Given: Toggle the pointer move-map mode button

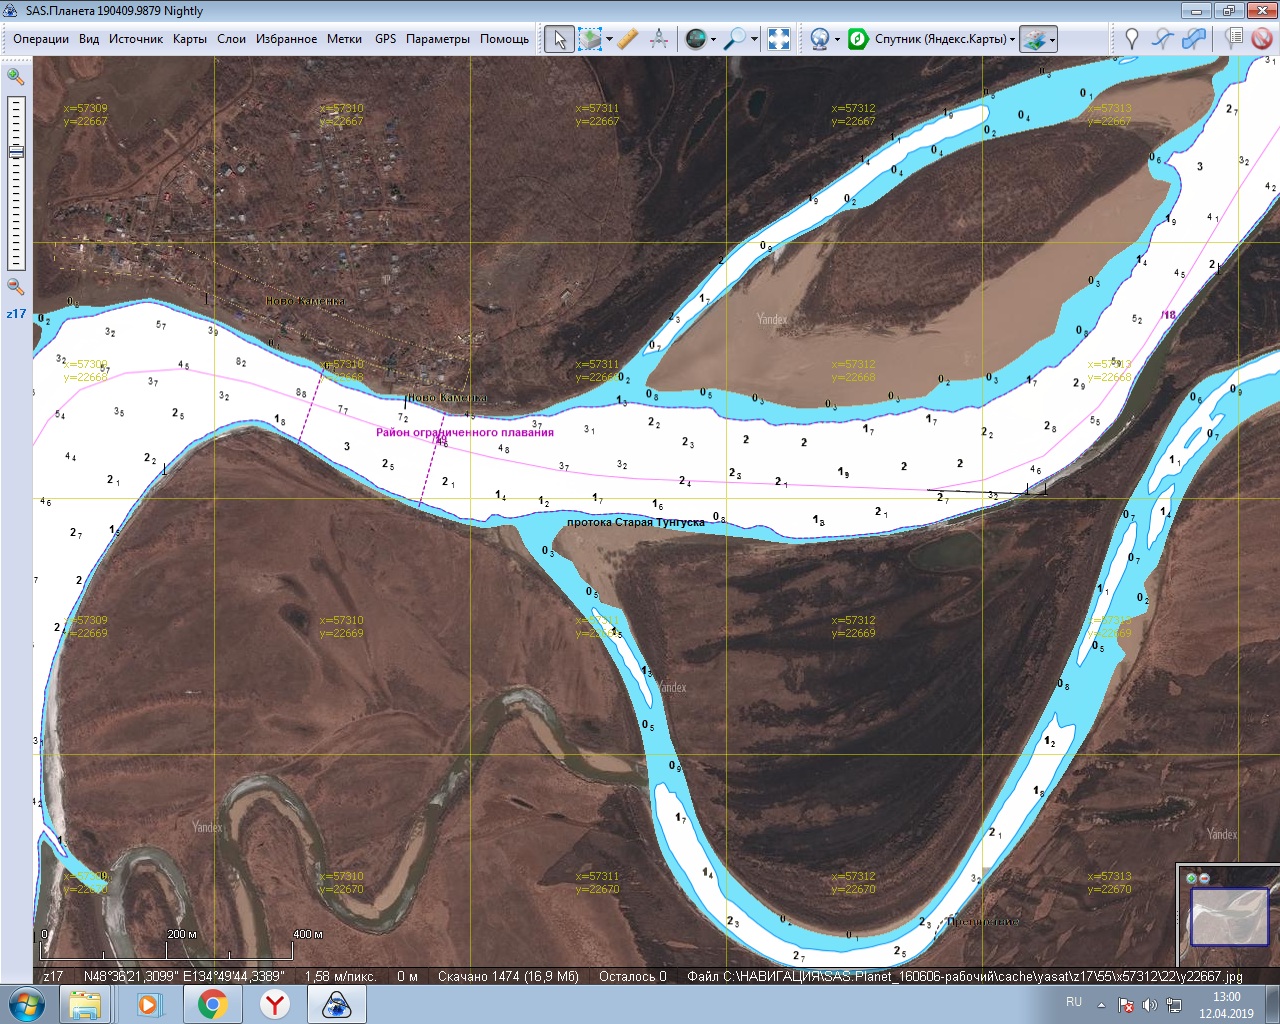Looking at the screenshot, I should pyautogui.click(x=560, y=39).
